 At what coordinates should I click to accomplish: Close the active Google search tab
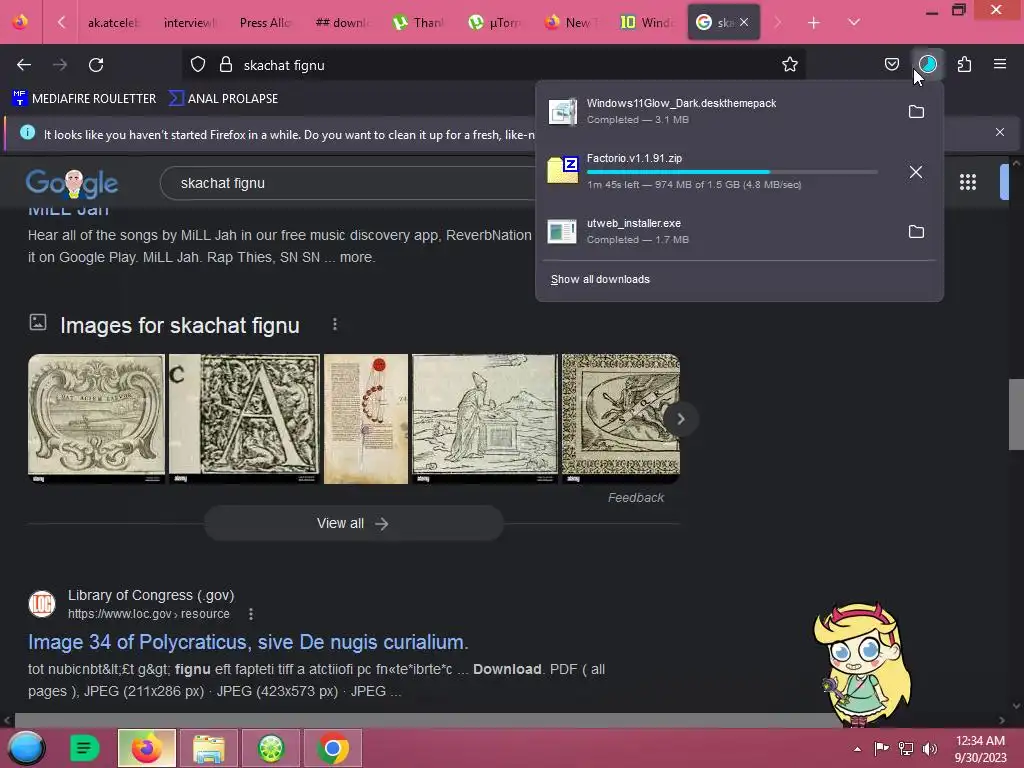coord(744,22)
